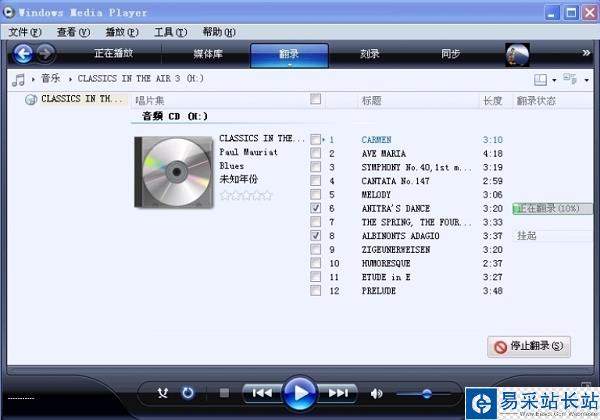Mute the sound with speaker icon
The width and height of the screenshot is (600, 420).
pos(376,393)
